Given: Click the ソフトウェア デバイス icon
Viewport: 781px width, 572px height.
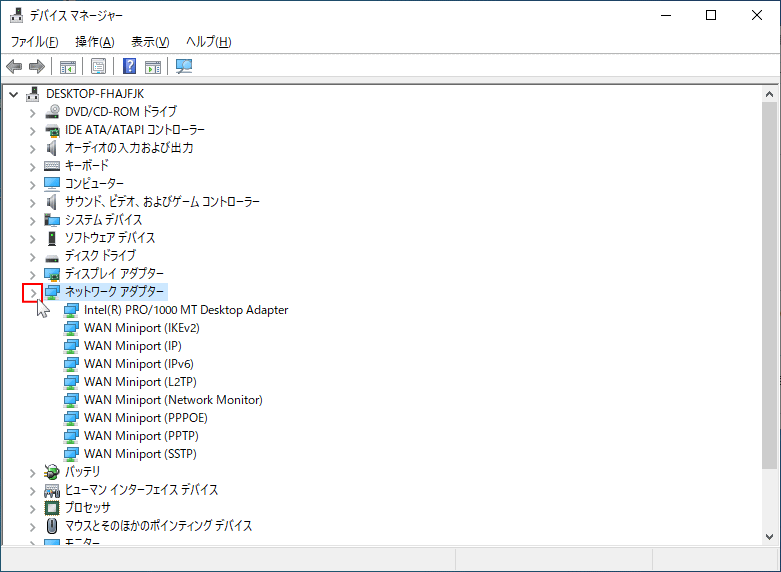Looking at the screenshot, I should pyautogui.click(x=52, y=238).
